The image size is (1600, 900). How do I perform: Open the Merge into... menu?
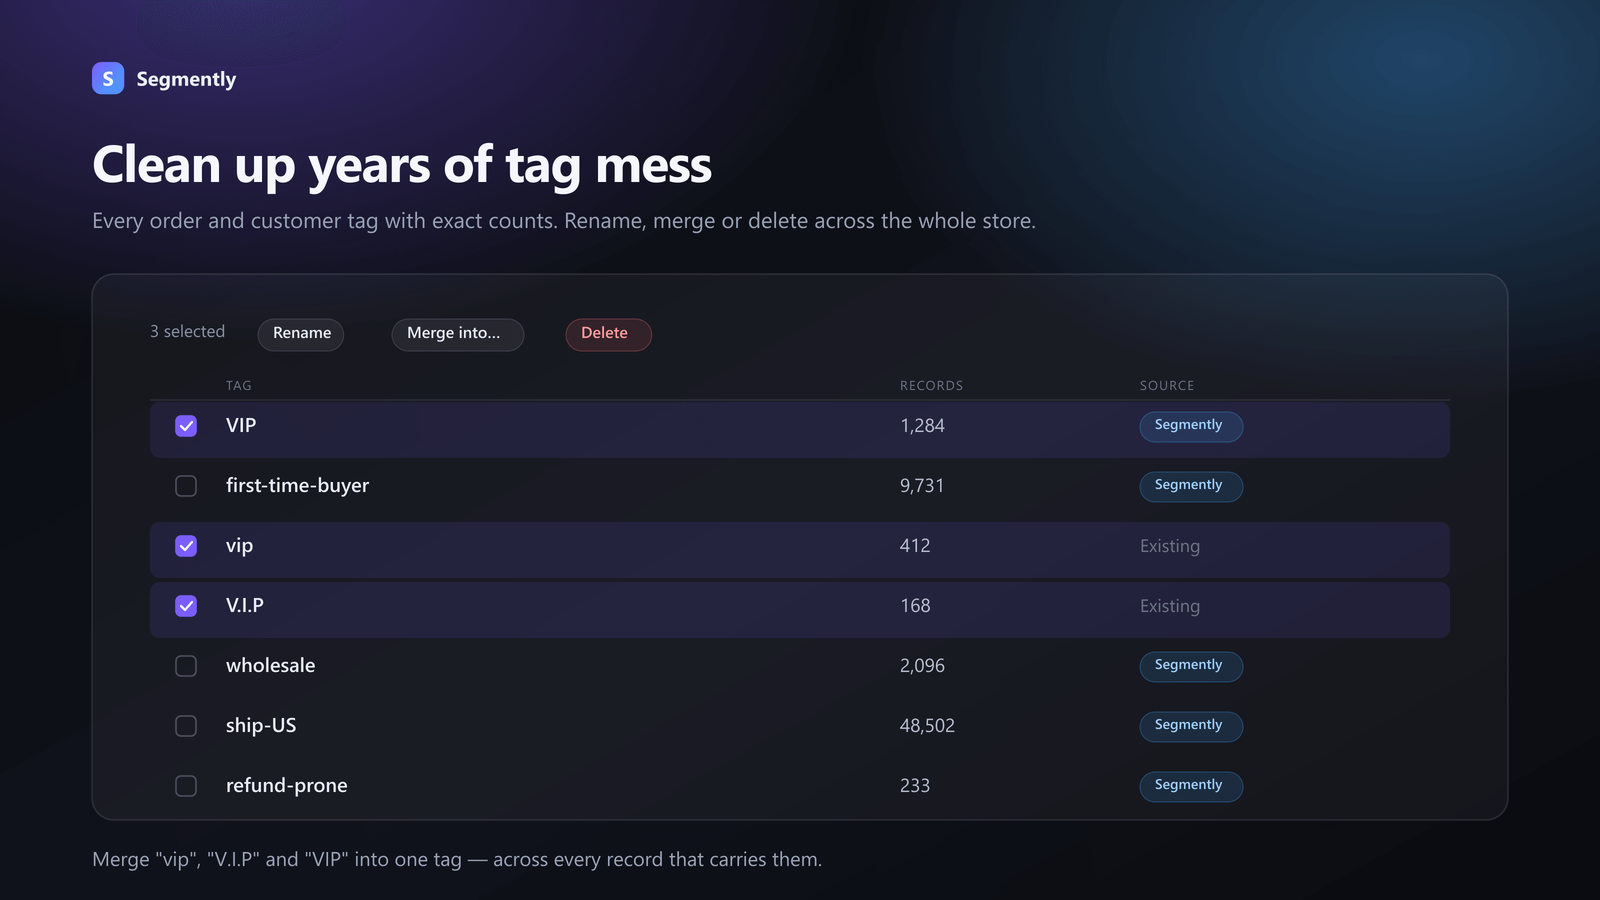point(458,334)
